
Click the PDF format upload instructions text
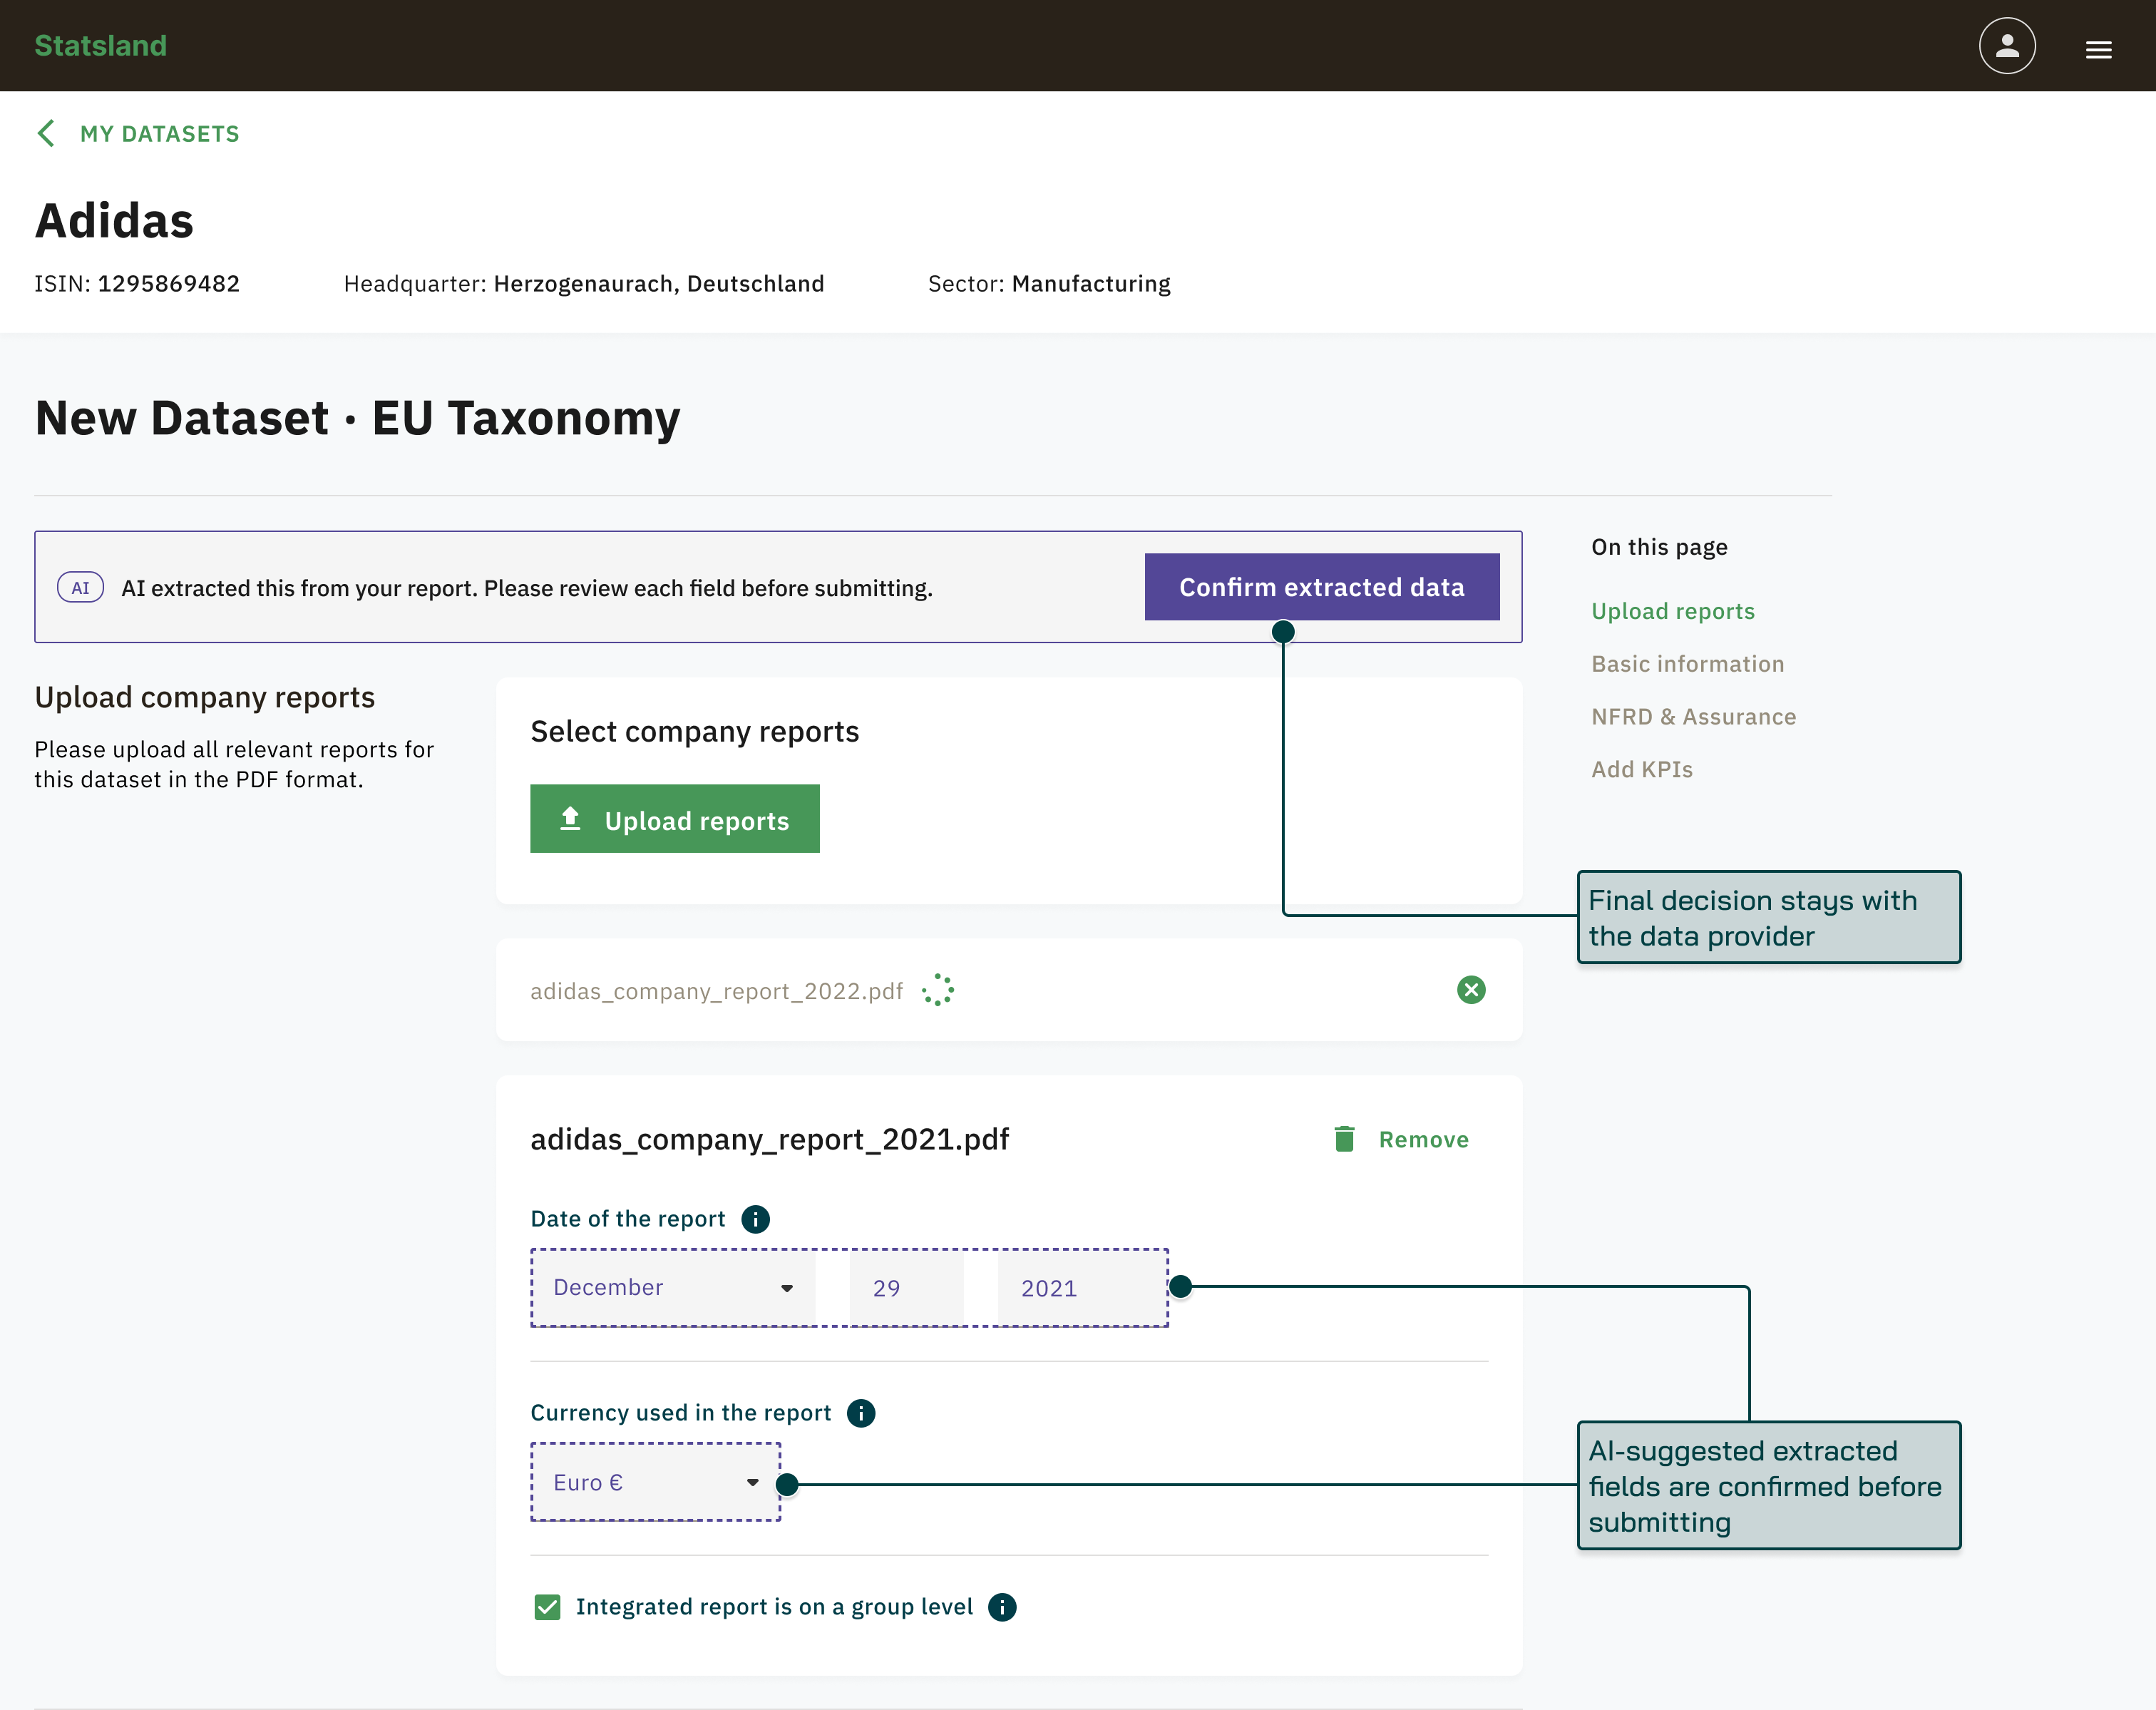pos(234,764)
